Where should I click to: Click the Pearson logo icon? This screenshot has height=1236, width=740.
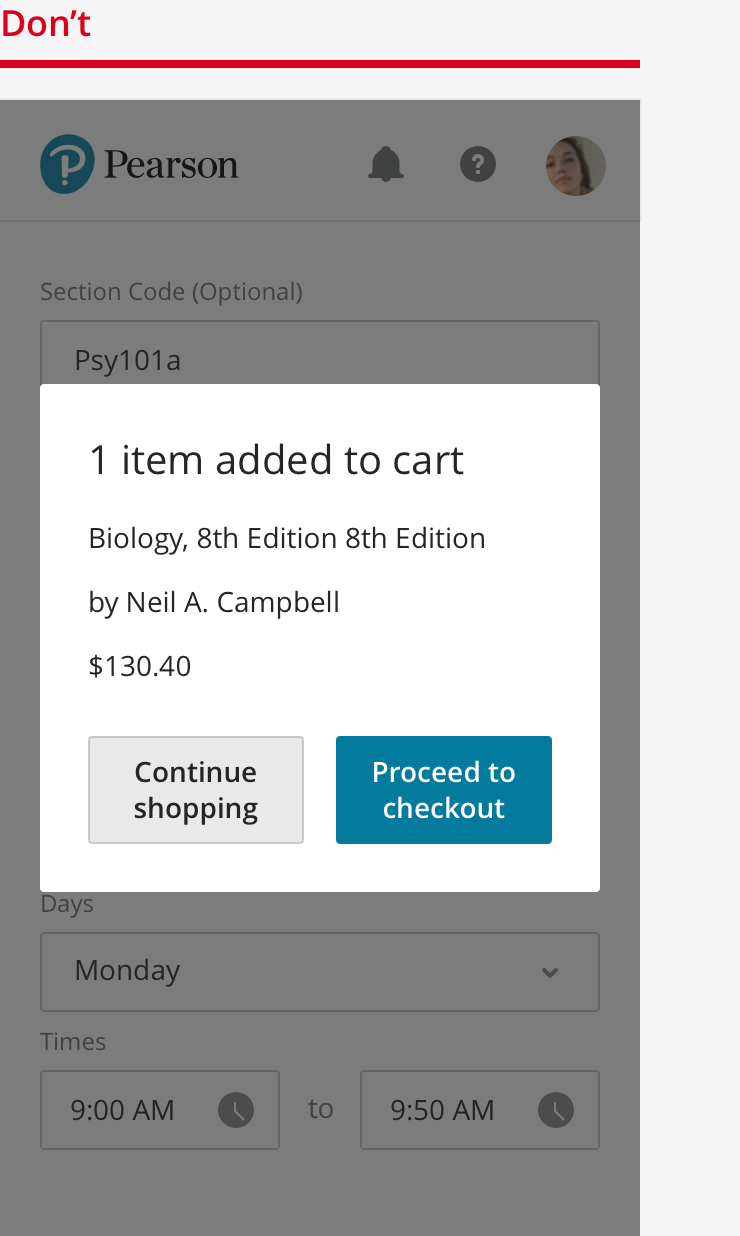67,165
